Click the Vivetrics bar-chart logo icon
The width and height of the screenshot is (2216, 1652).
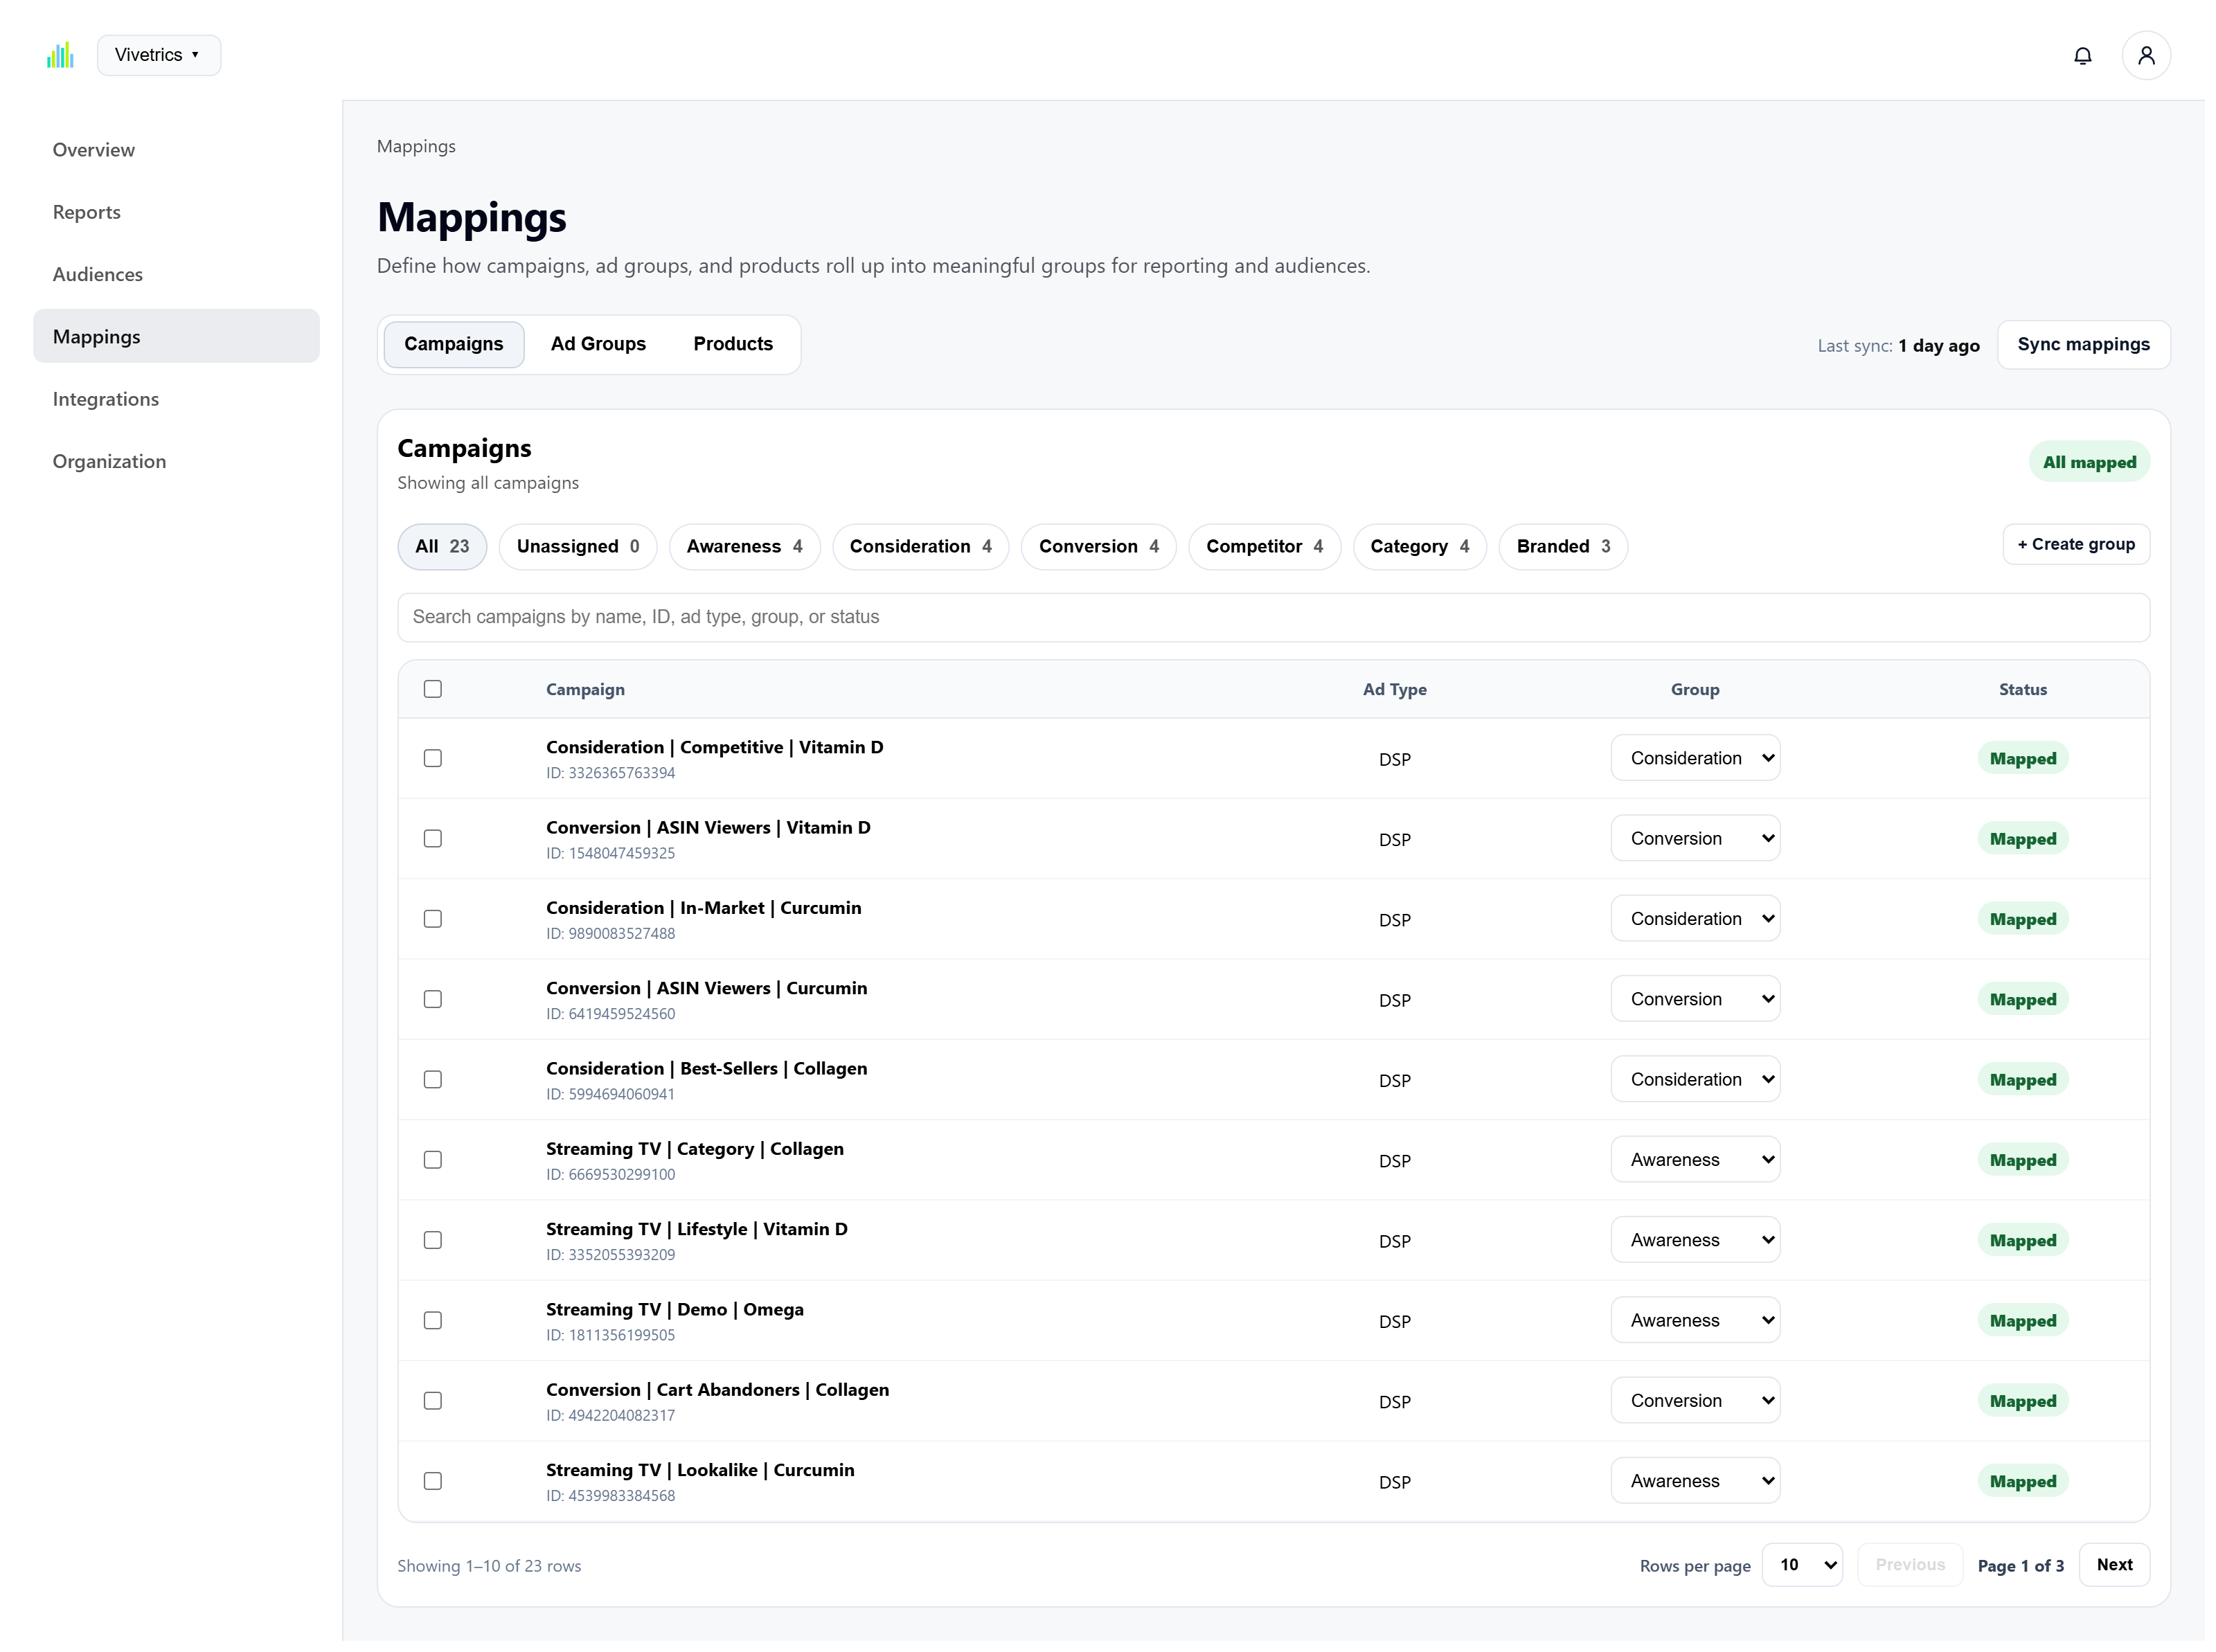click(61, 55)
